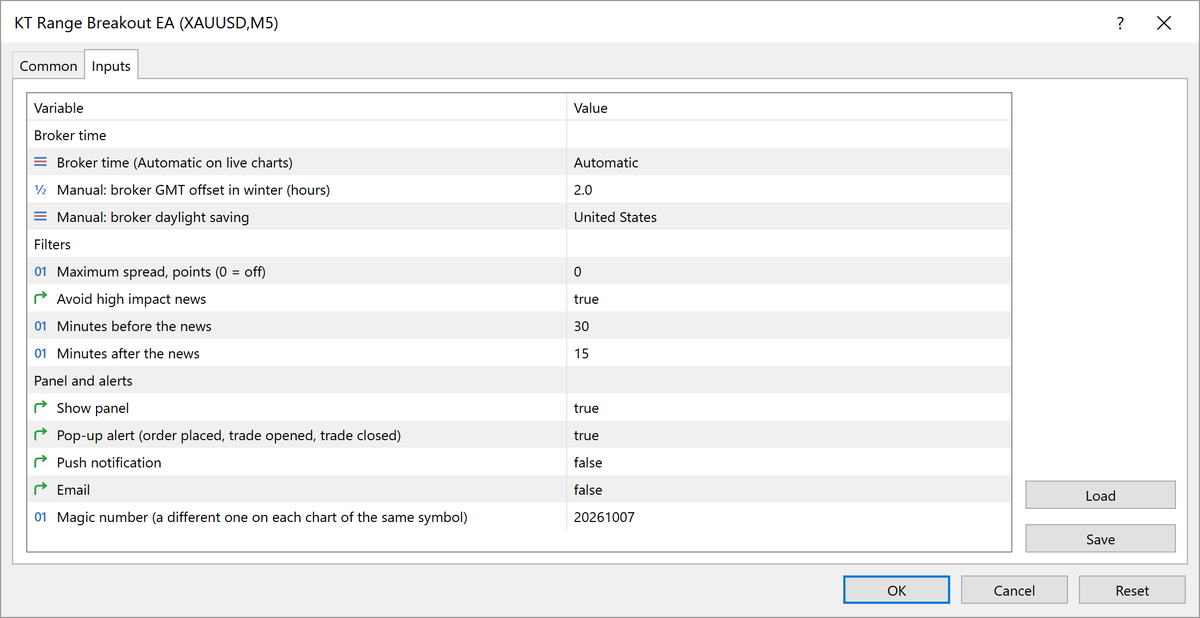Select the Filters section header row

[520, 244]
